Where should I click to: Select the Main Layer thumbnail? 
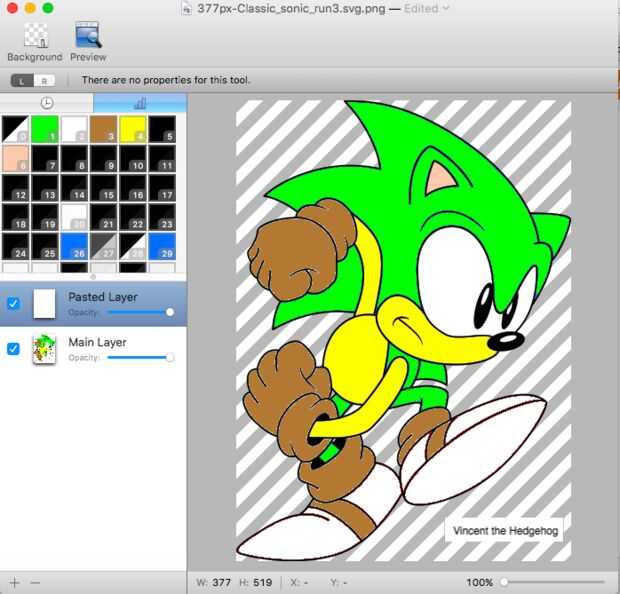tap(44, 350)
